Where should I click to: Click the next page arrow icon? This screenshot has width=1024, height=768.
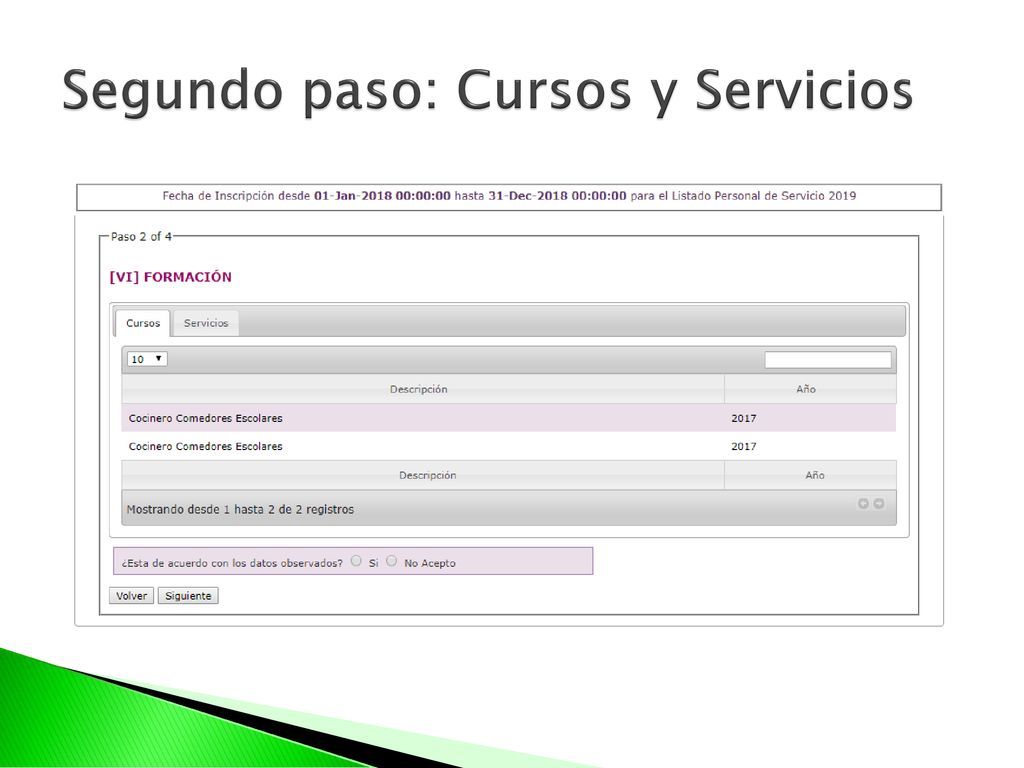[879, 504]
